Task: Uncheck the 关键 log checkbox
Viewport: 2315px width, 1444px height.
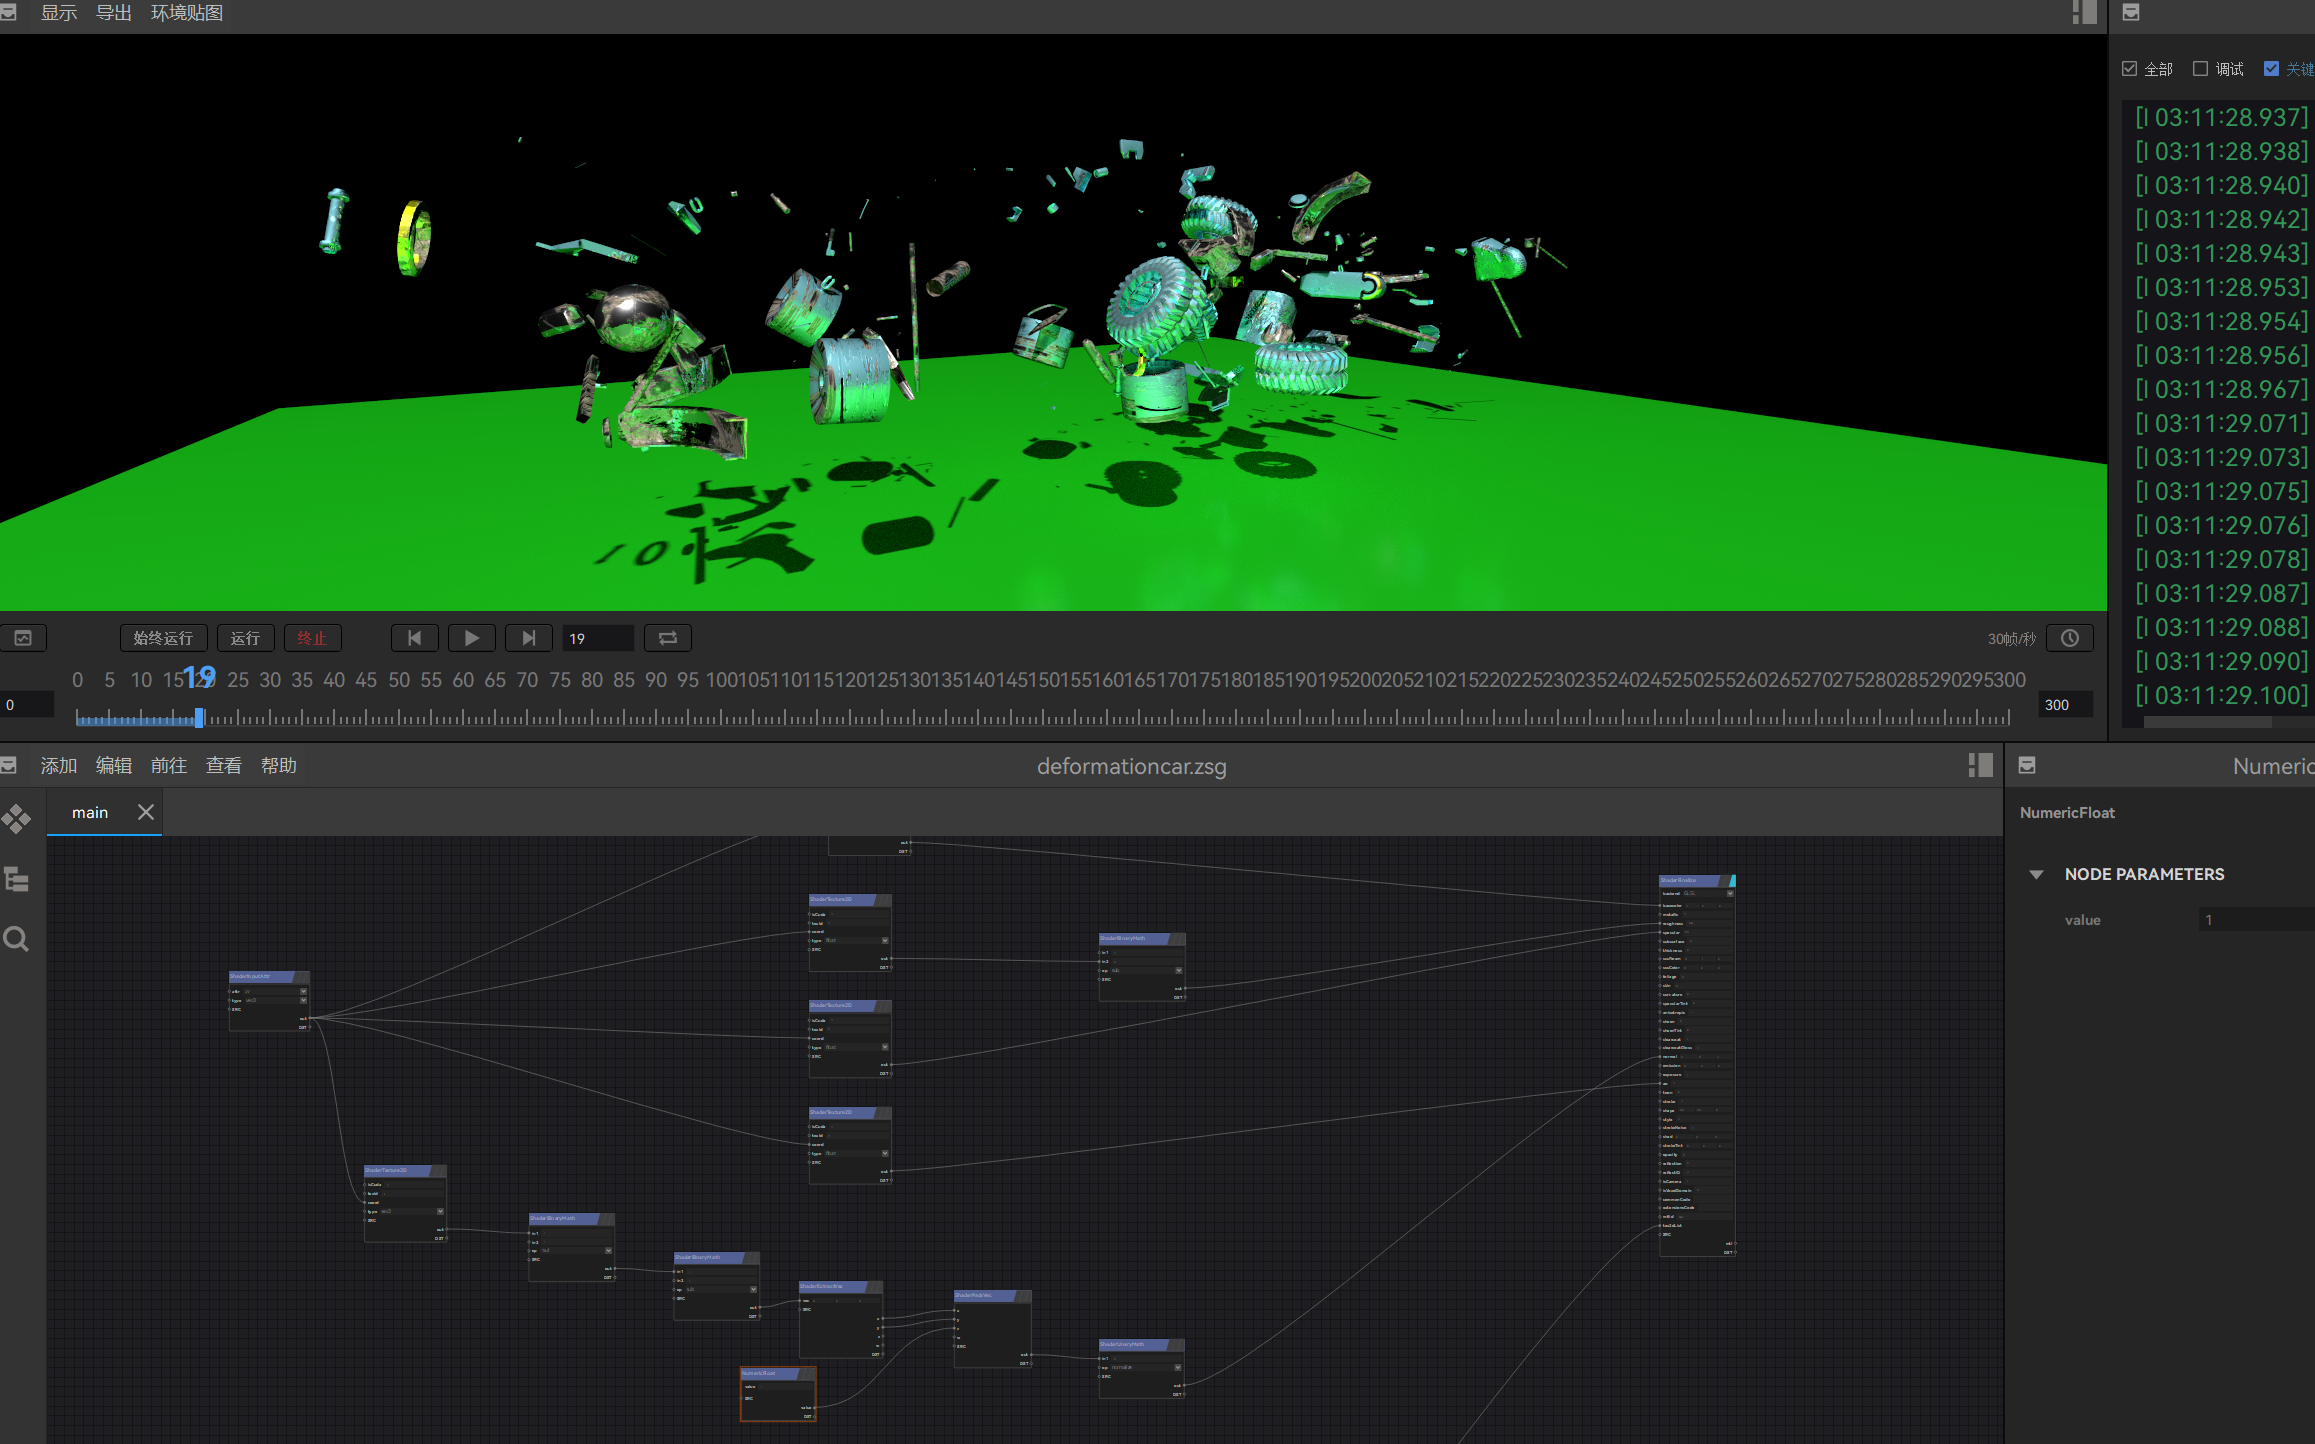Action: tap(2271, 69)
